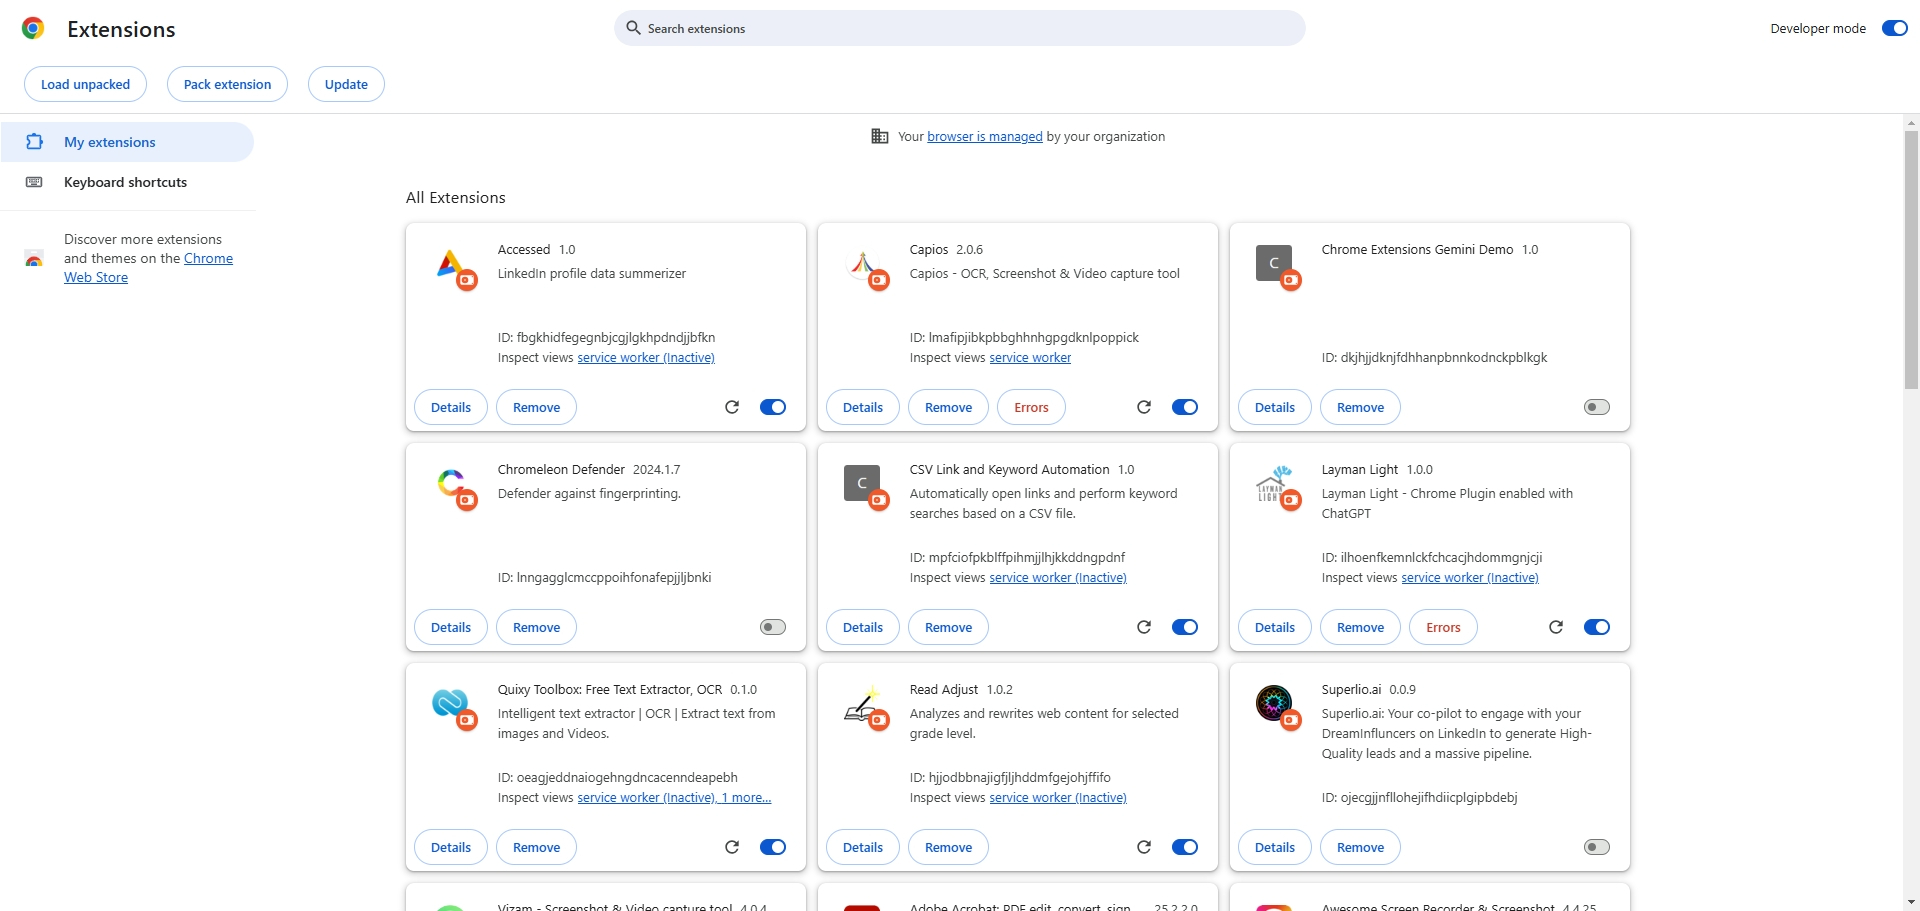Inspect Layman Light service worker (Inactive) link
Screen dimensions: 1920x911
1470,578
